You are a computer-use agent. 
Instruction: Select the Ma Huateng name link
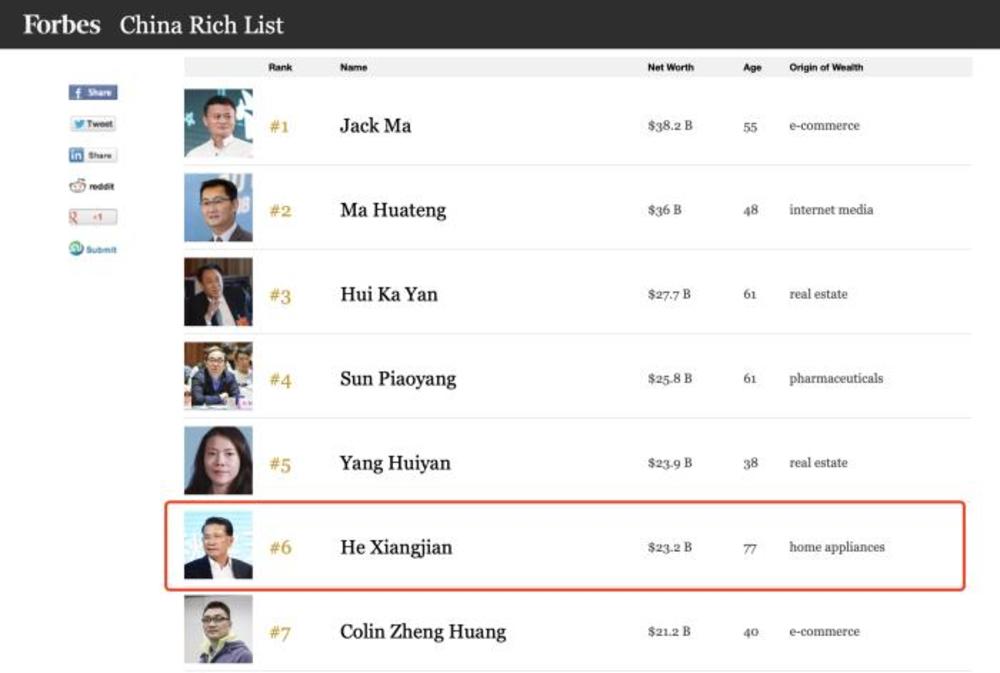393,211
